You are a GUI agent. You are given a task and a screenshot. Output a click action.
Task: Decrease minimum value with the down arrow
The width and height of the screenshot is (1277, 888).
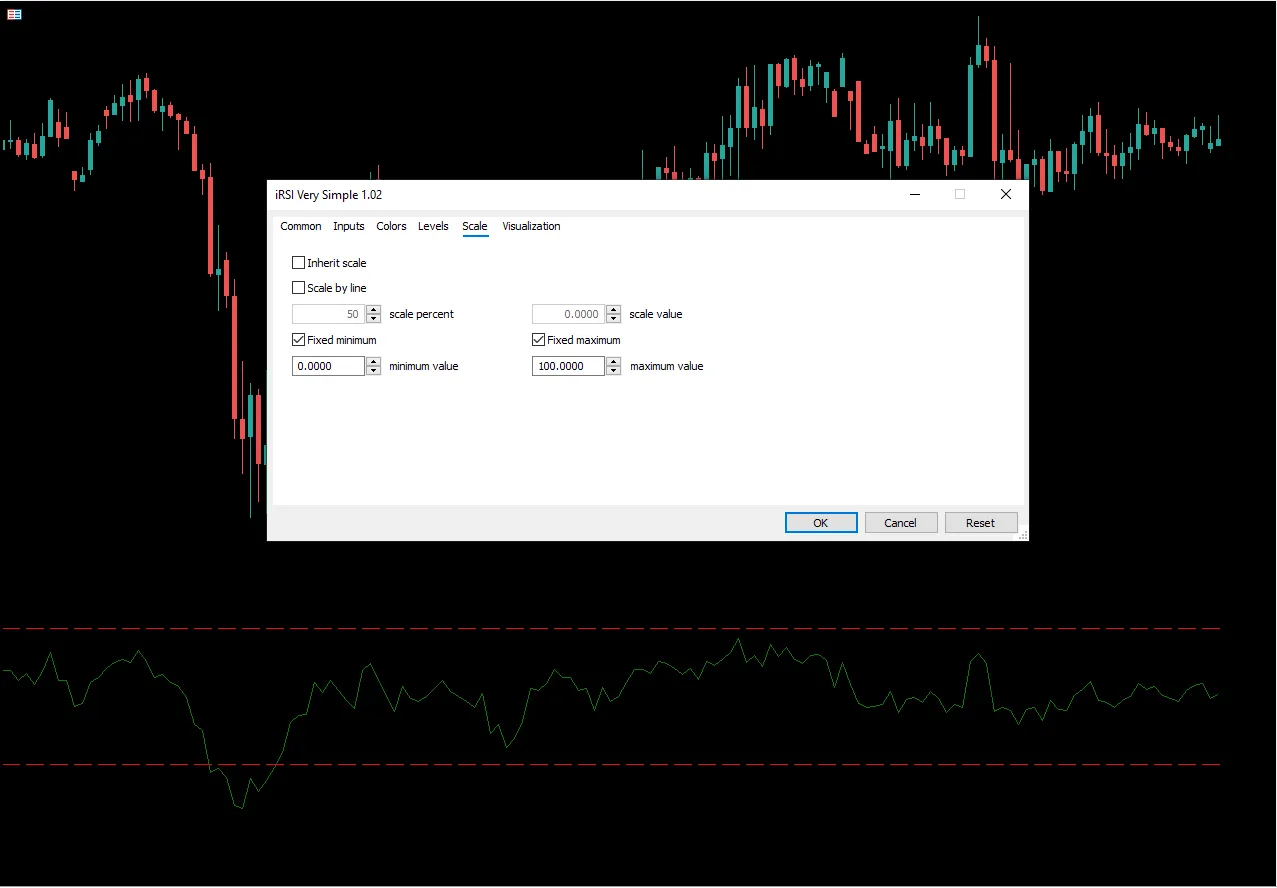(x=374, y=371)
